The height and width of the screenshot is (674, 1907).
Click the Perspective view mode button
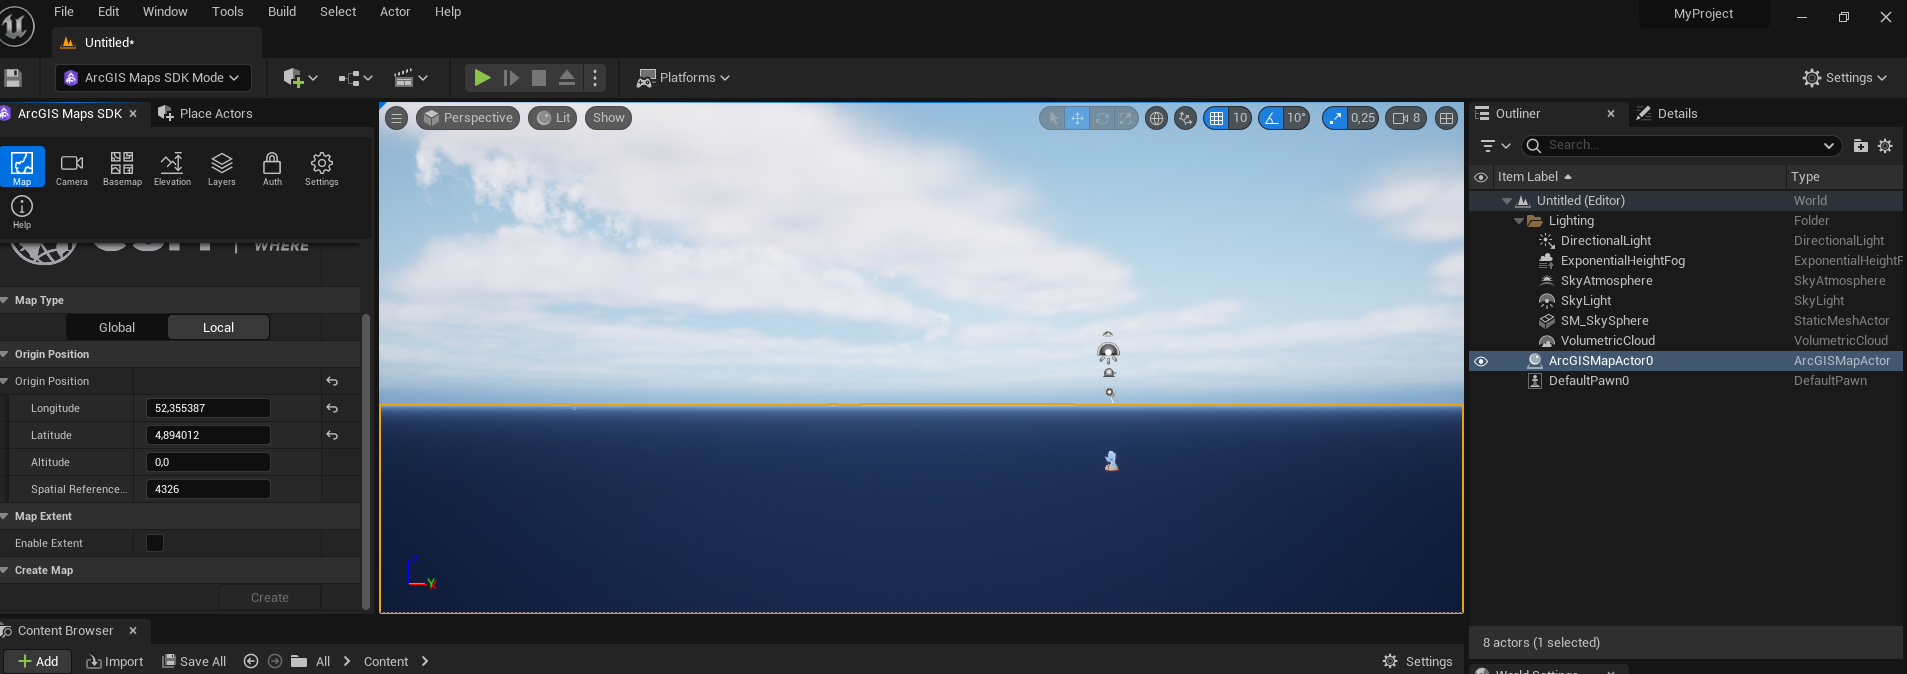coord(468,118)
